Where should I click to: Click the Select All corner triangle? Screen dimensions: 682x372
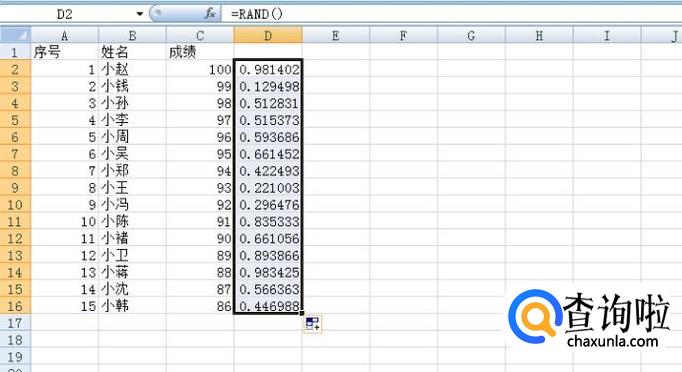tap(15, 35)
